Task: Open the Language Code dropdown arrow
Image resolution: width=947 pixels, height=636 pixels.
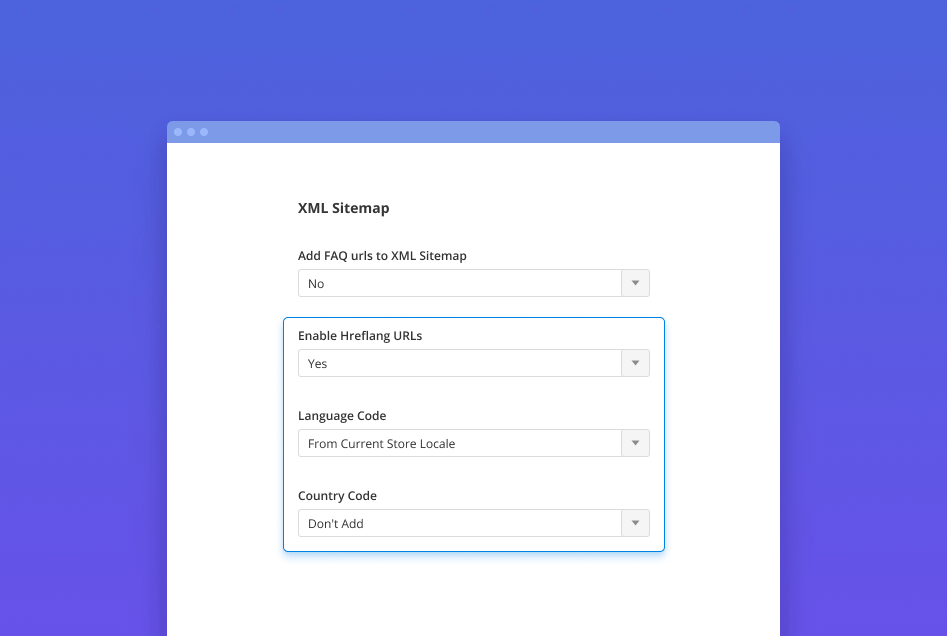Action: pos(635,444)
